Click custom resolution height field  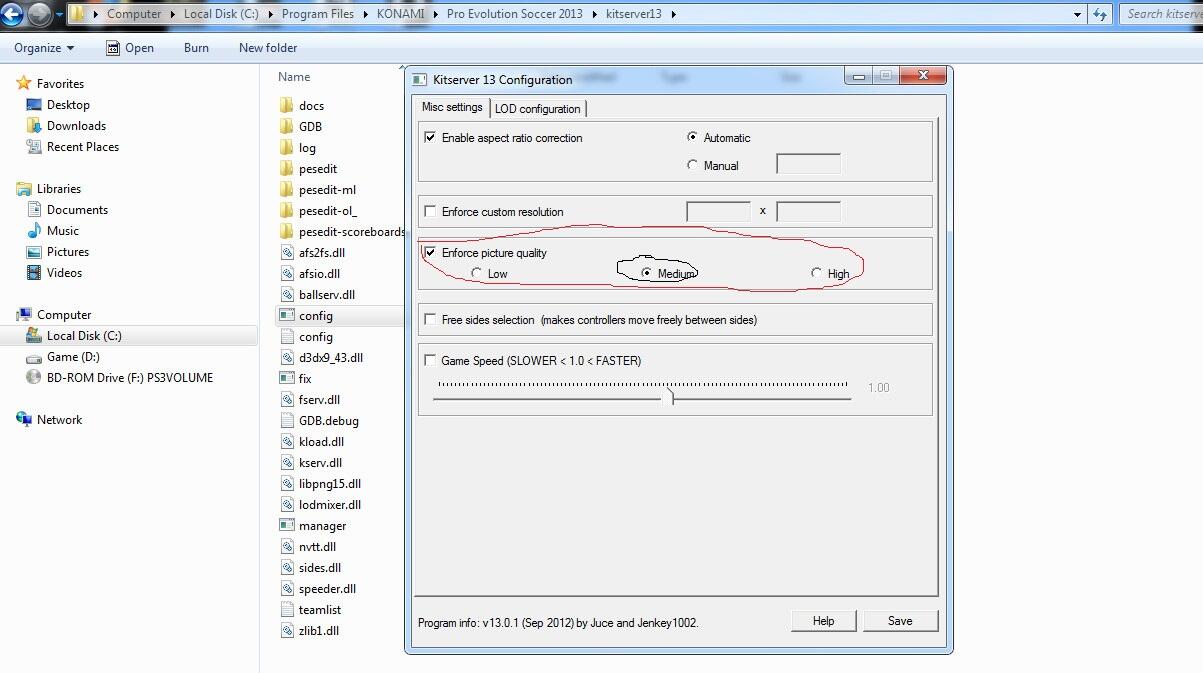pyautogui.click(x=808, y=211)
